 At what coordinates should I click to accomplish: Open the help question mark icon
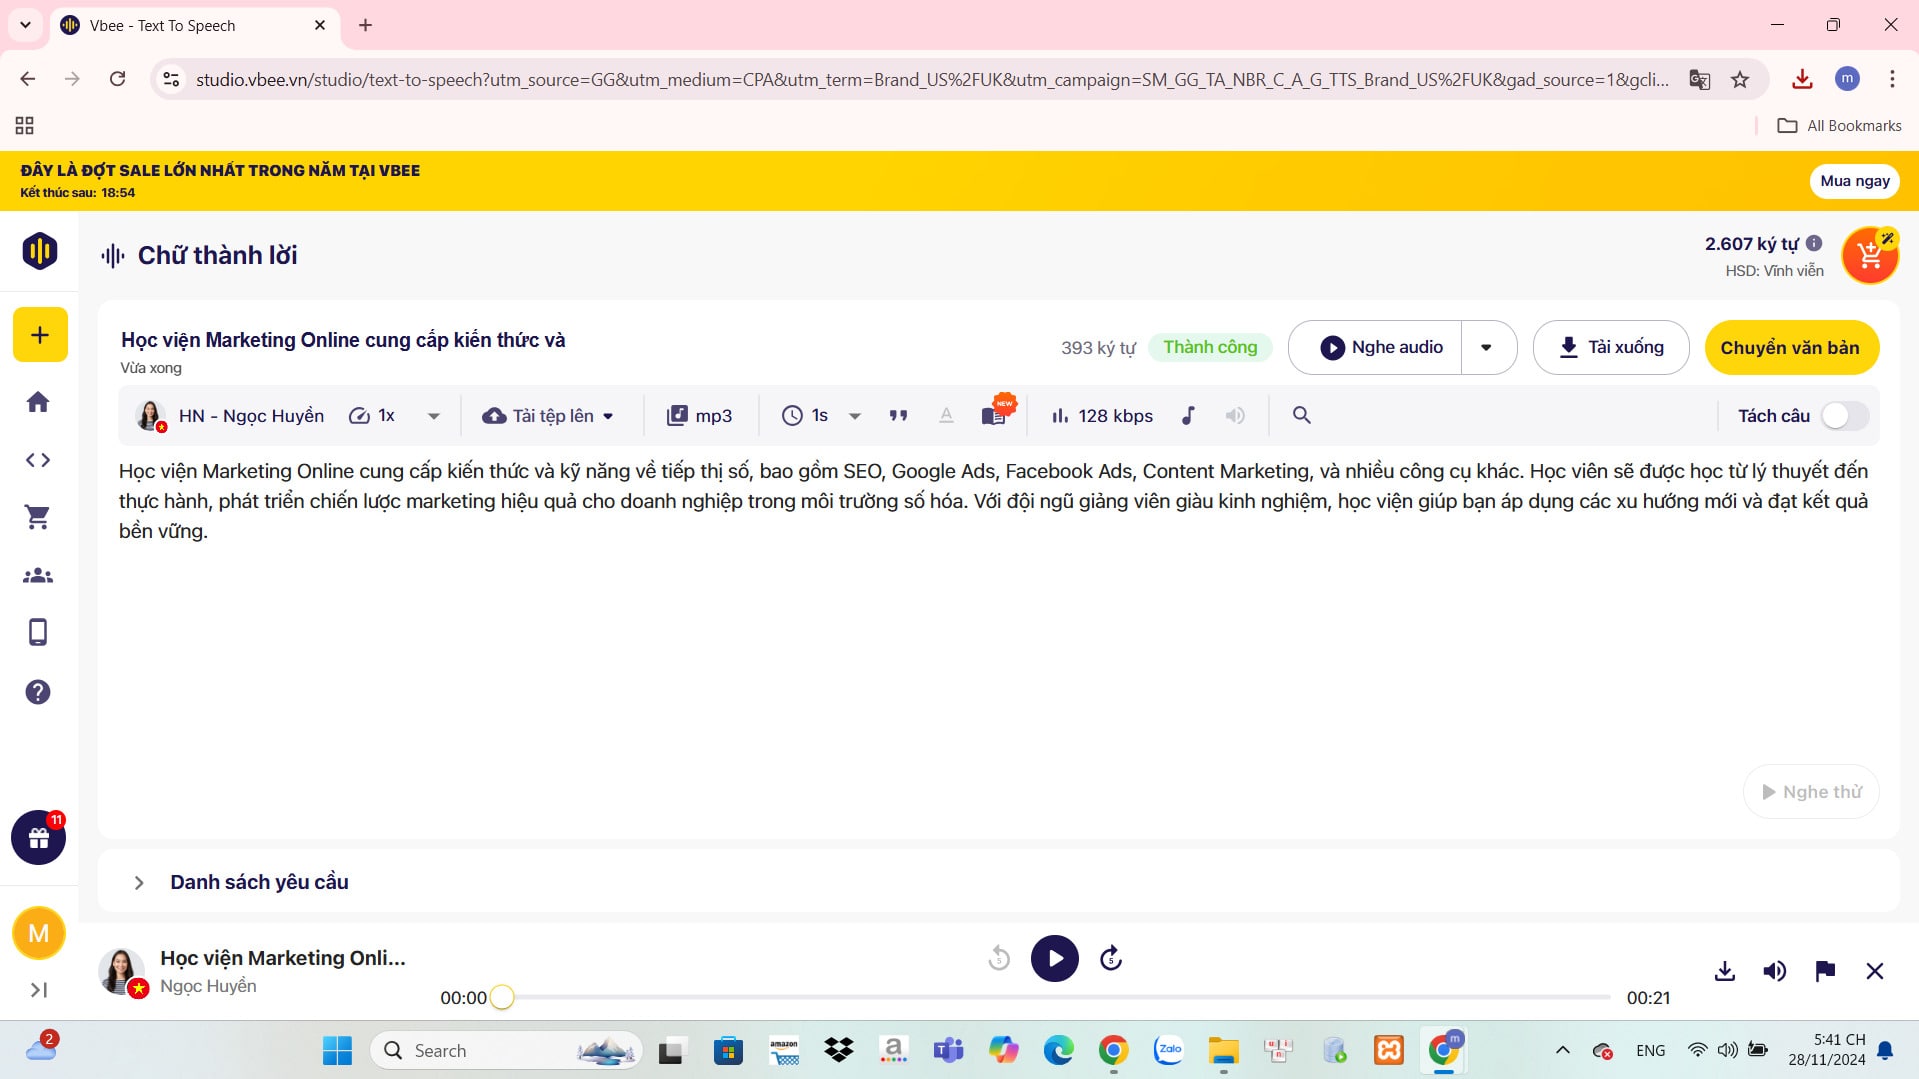click(x=38, y=692)
